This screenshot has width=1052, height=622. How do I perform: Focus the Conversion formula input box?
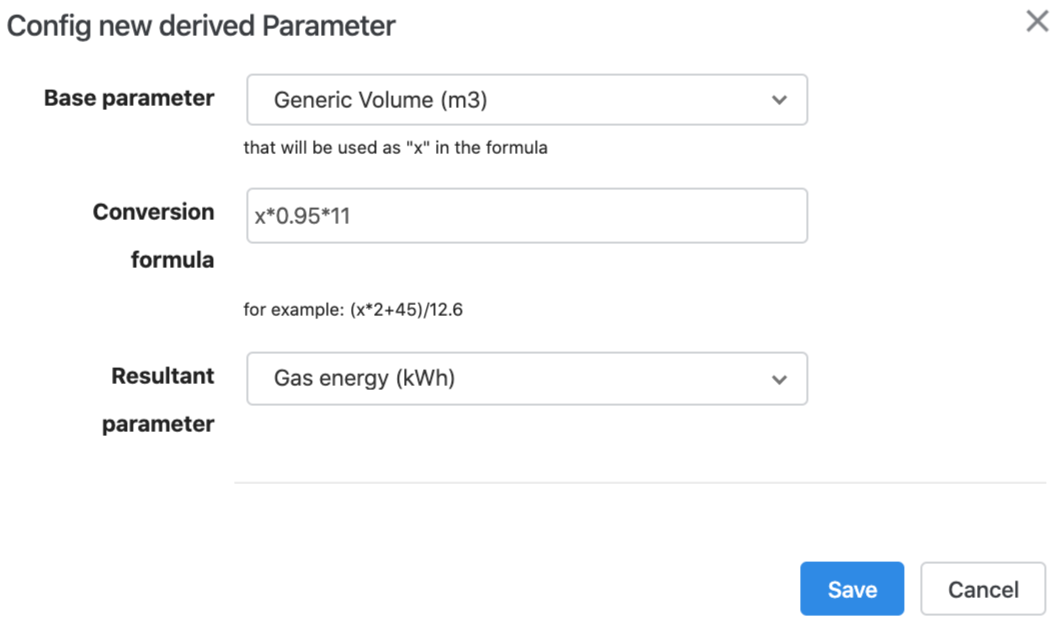coord(527,215)
